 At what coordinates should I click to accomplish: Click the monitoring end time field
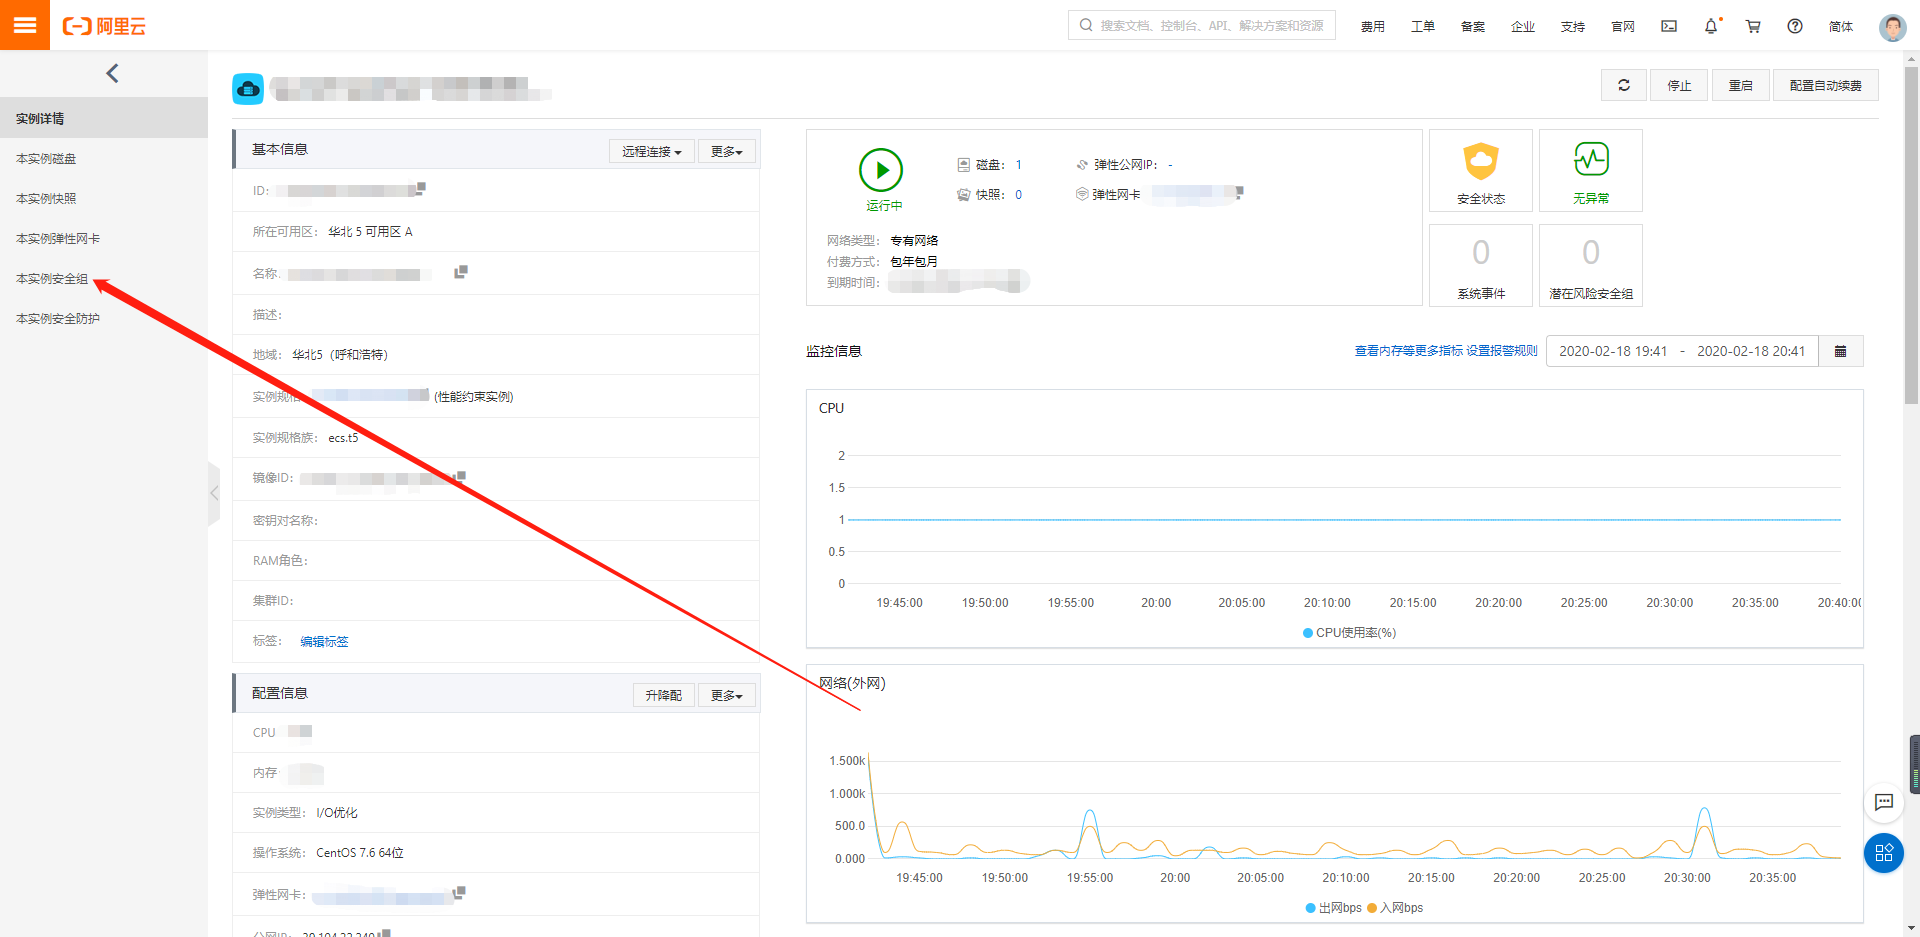[1751, 351]
